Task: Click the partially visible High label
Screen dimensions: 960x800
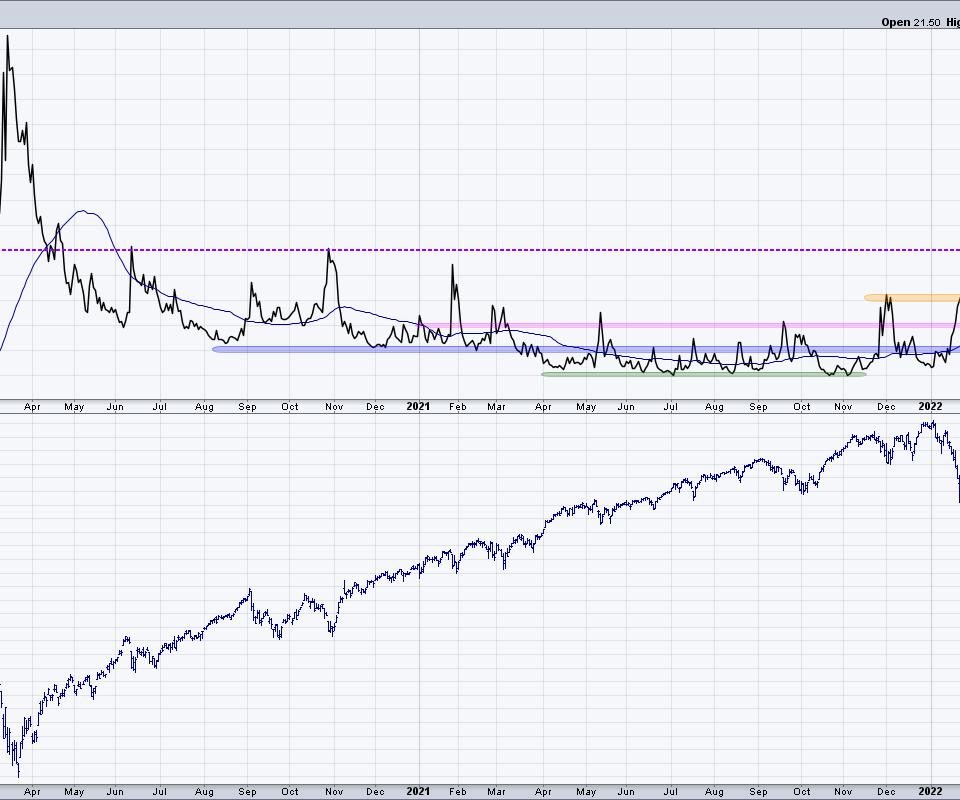Action: 952,22
